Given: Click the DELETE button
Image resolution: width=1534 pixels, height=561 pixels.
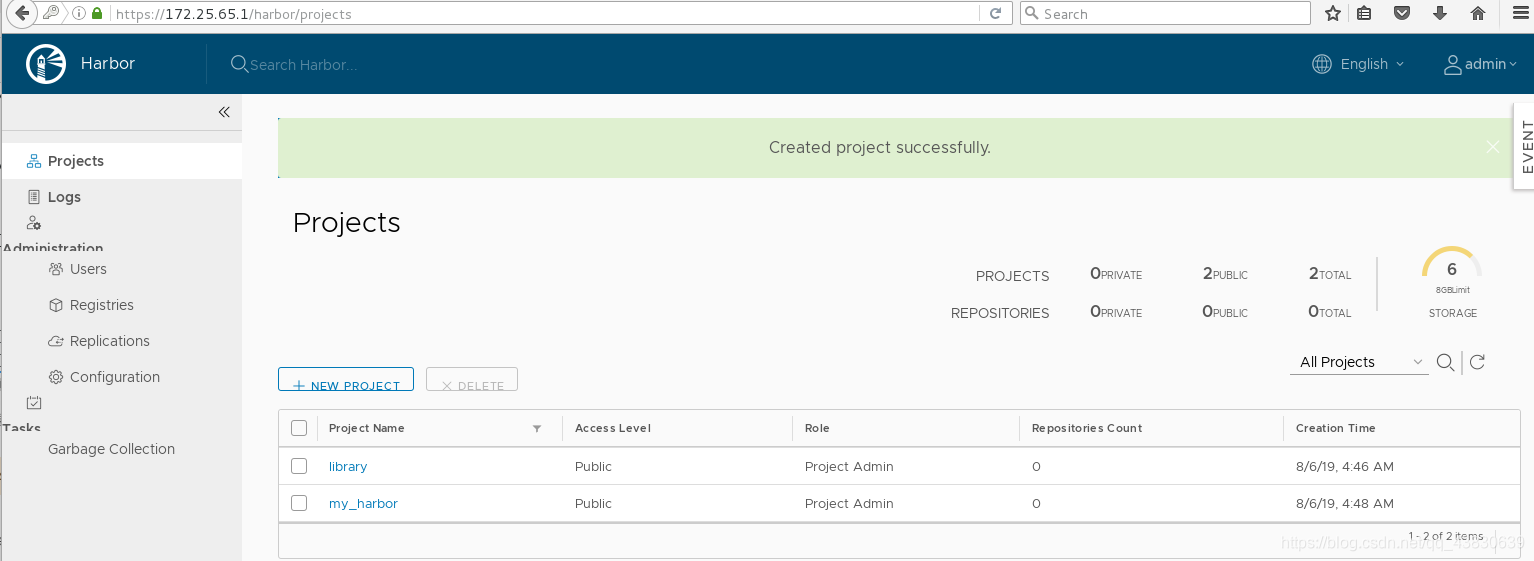Looking at the screenshot, I should tap(472, 380).
